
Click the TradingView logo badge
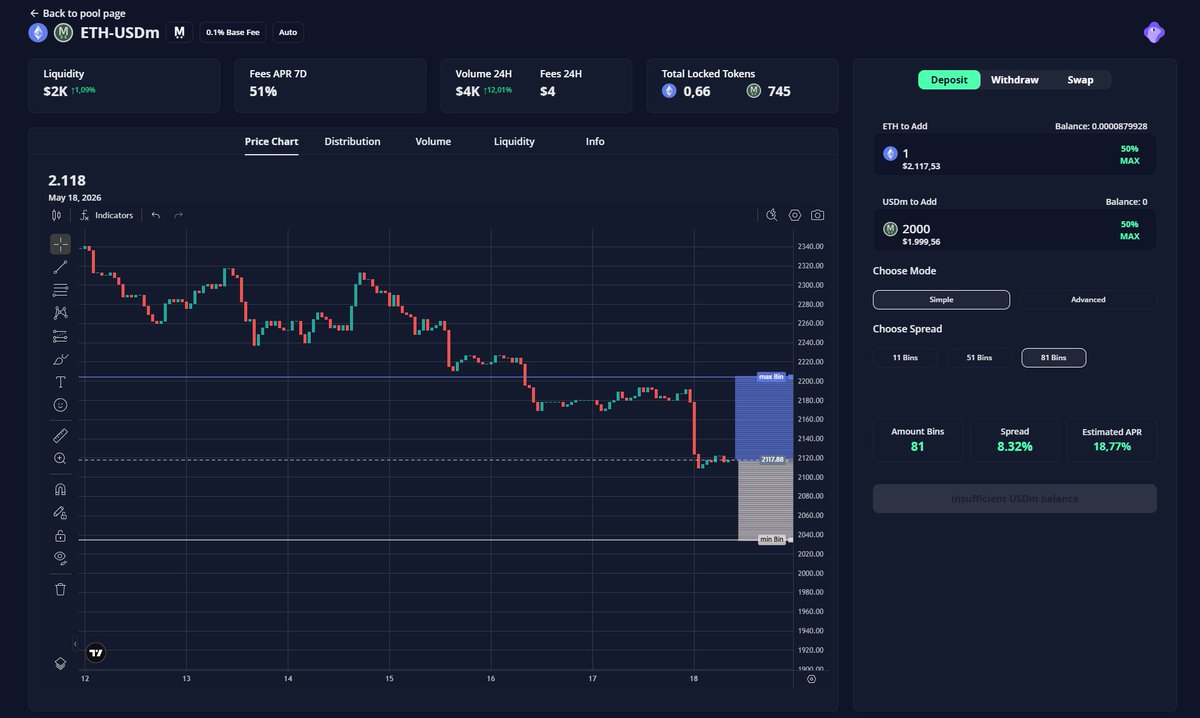pyautogui.click(x=96, y=653)
